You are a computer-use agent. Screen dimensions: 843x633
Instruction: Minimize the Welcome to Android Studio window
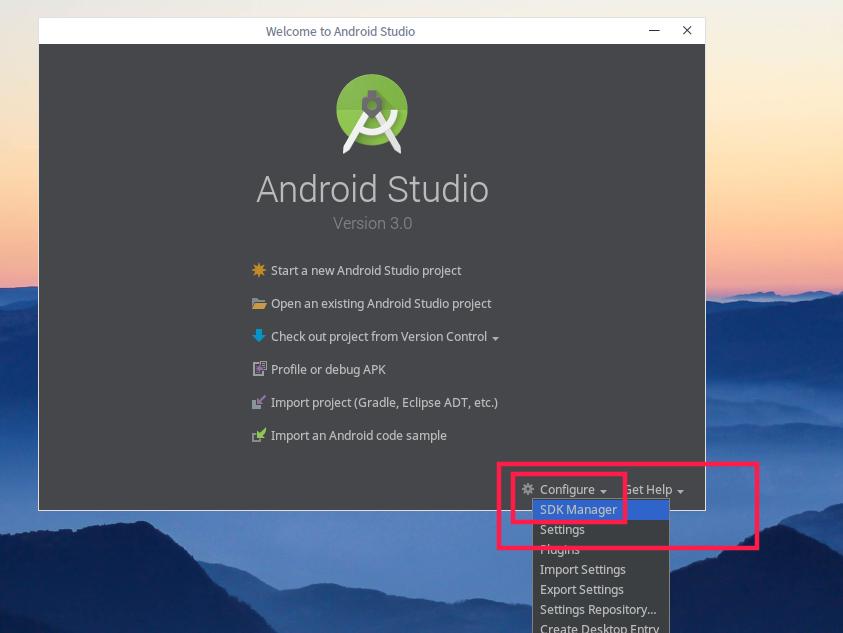(654, 31)
